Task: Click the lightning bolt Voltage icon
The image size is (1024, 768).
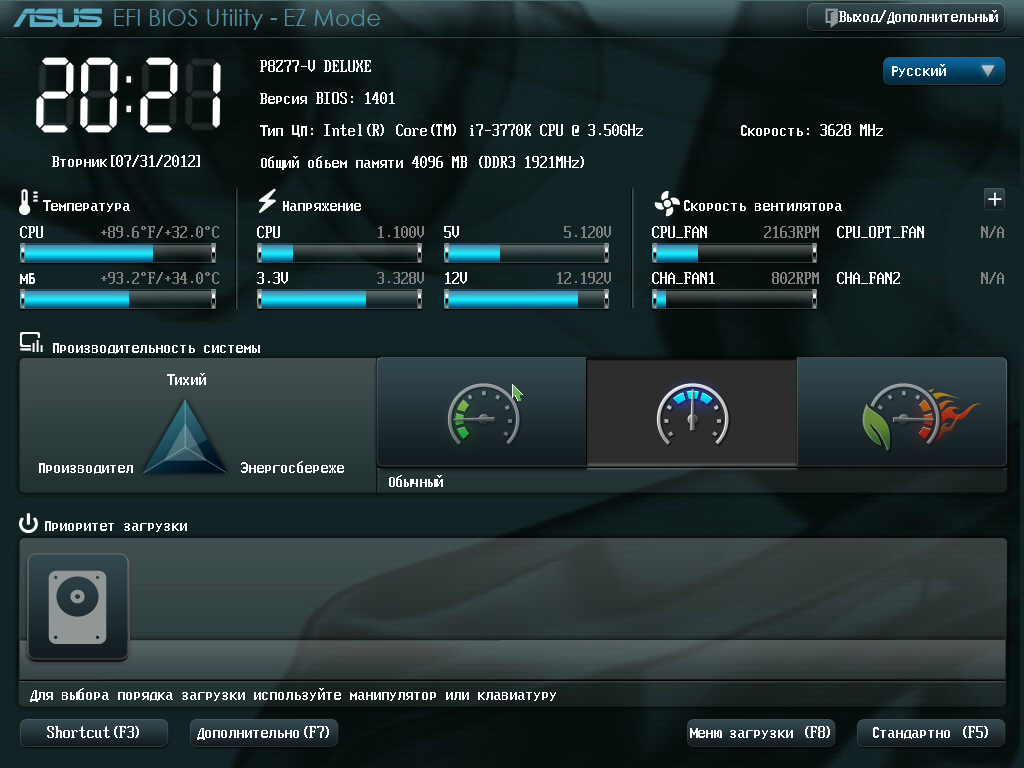Action: coord(266,201)
